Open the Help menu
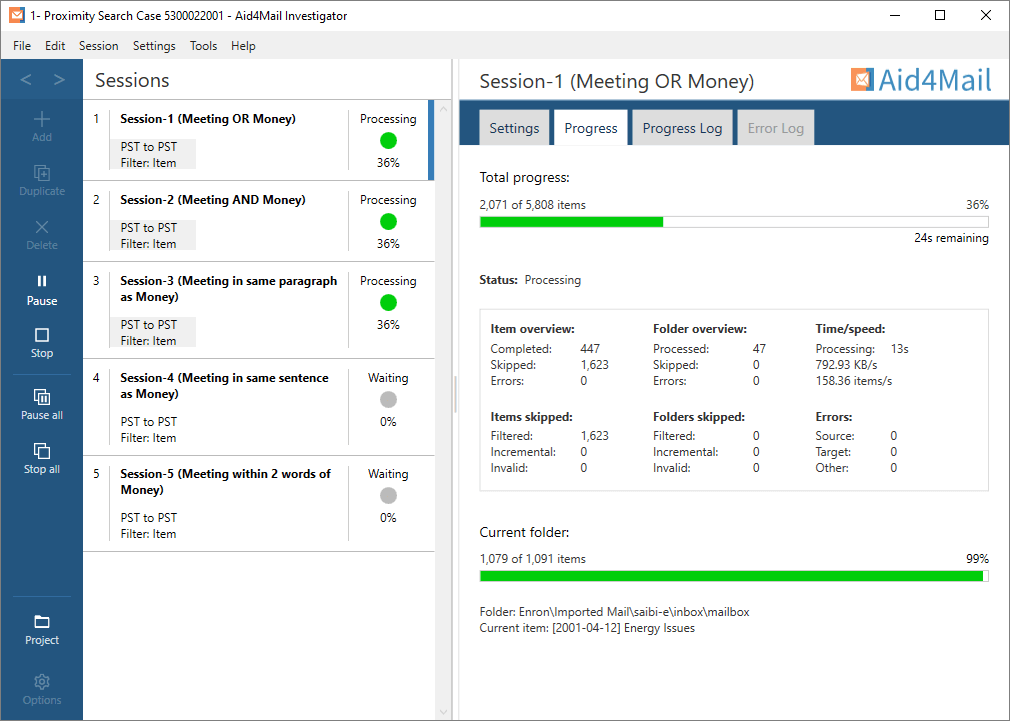Screen dimensions: 1010x721 click(243, 46)
